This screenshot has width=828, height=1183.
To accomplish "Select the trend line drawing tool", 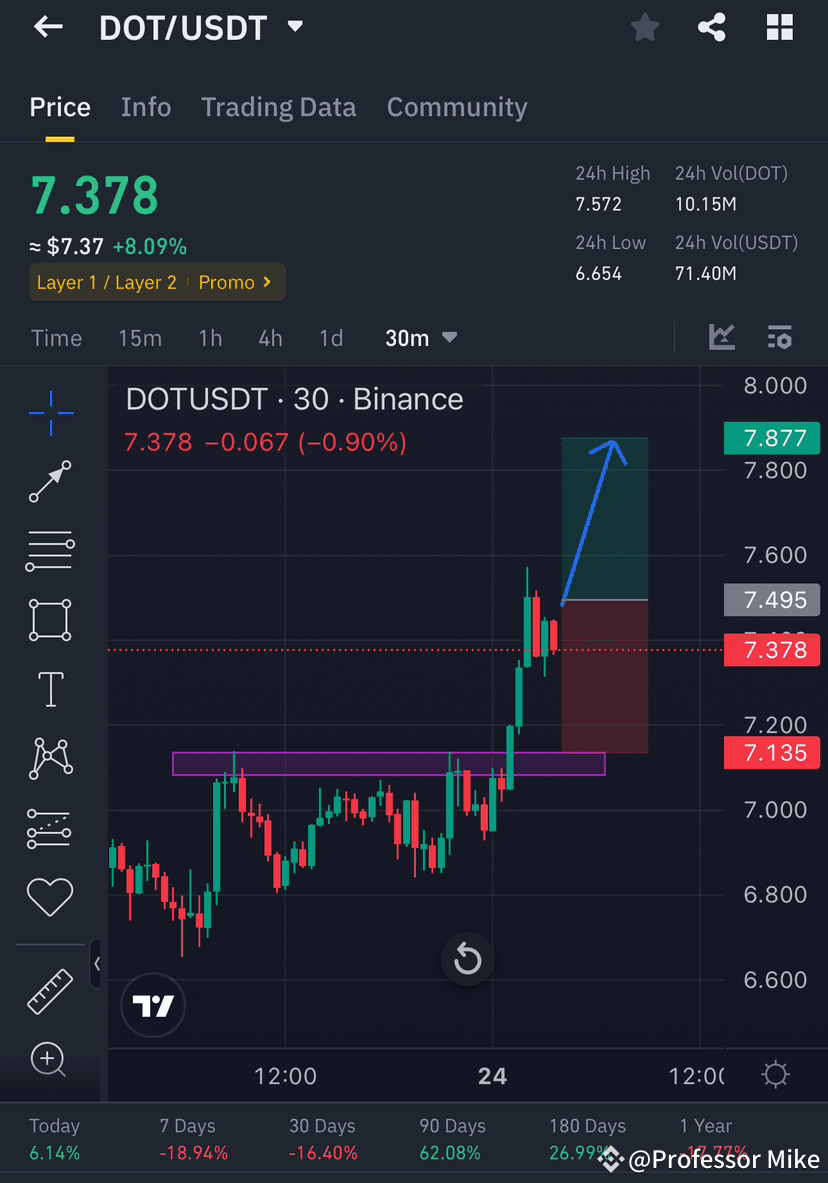I will (x=50, y=482).
